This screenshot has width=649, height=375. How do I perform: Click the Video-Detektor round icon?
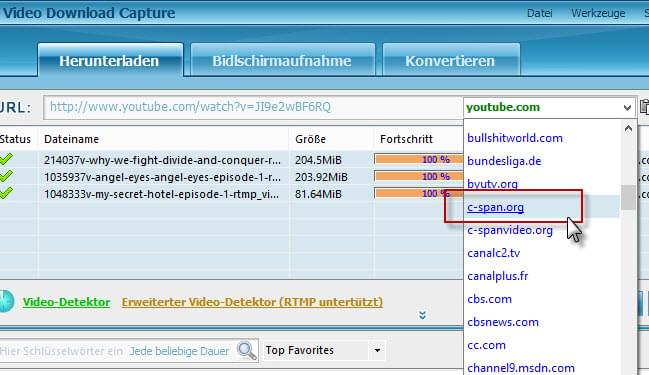click(x=7, y=301)
